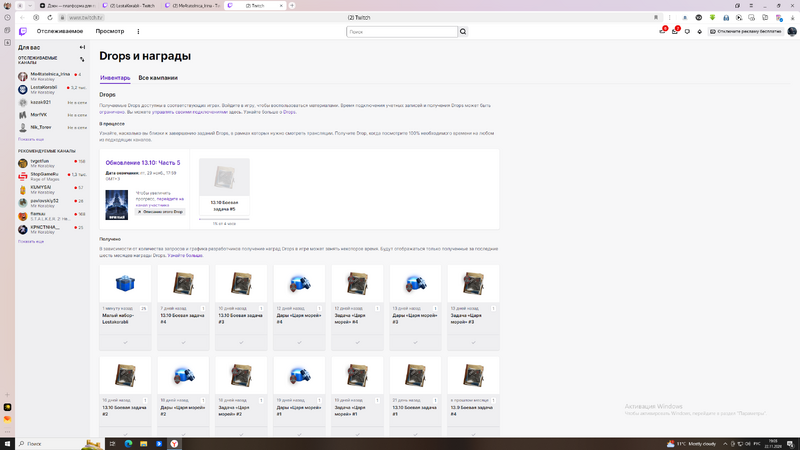Submit search with the magnifier button

tap(463, 32)
